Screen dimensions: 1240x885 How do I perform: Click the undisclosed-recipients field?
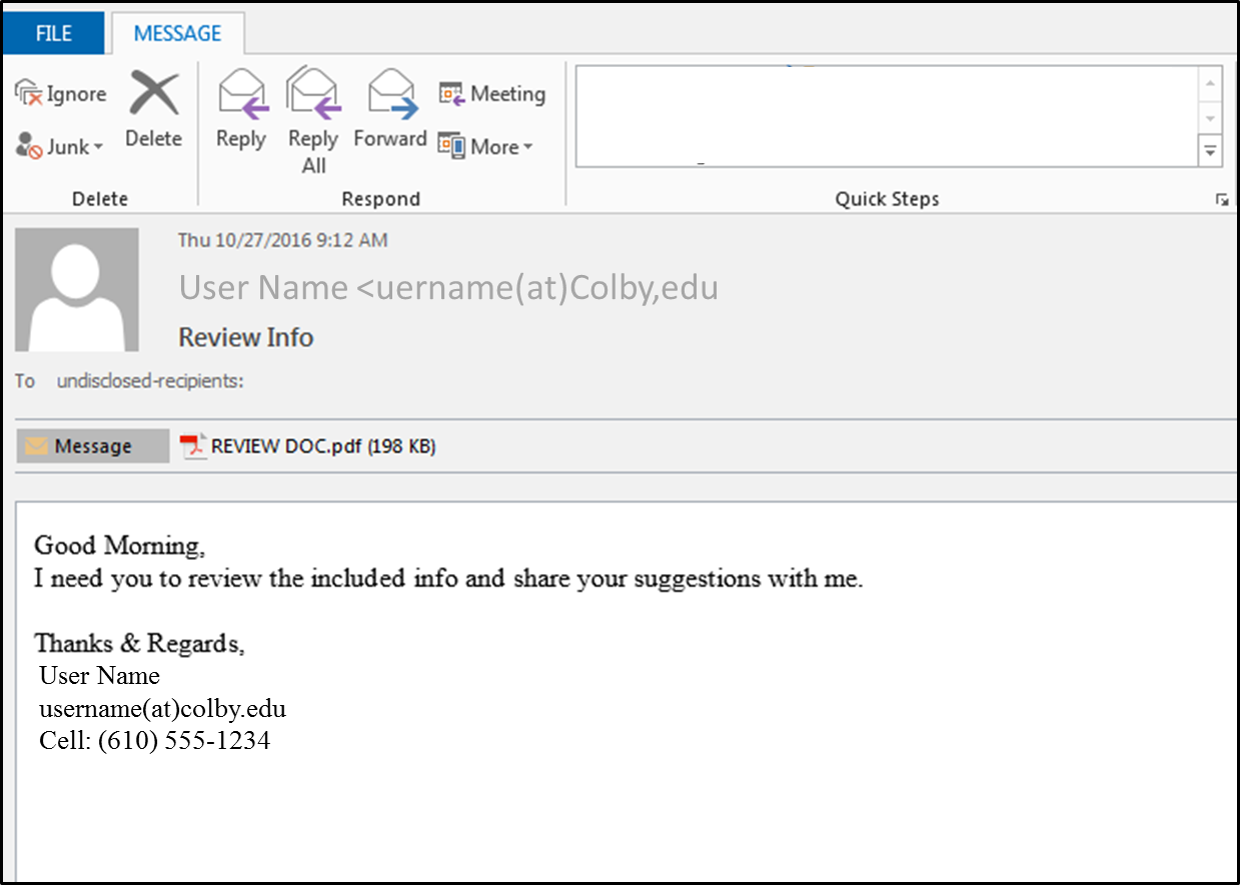click(150, 381)
